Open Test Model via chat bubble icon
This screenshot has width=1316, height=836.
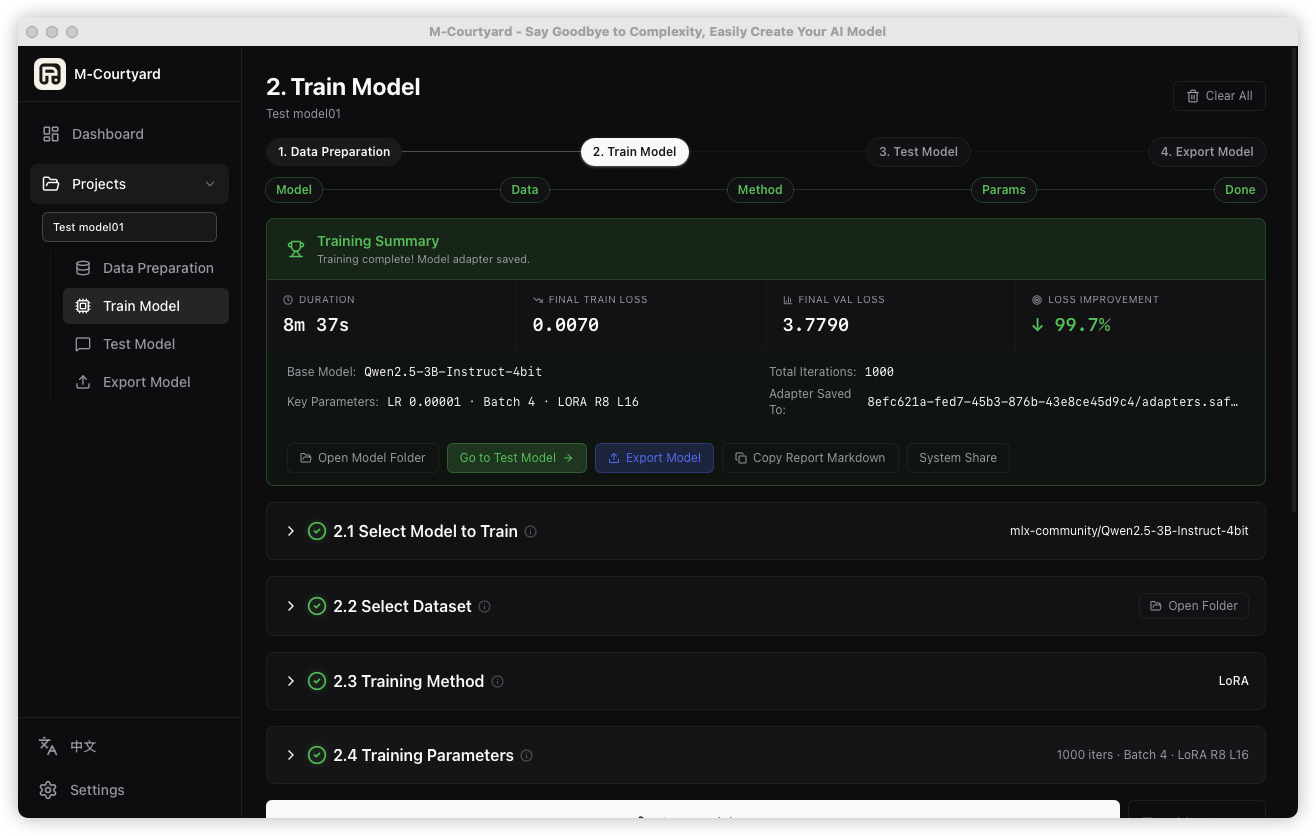click(82, 344)
